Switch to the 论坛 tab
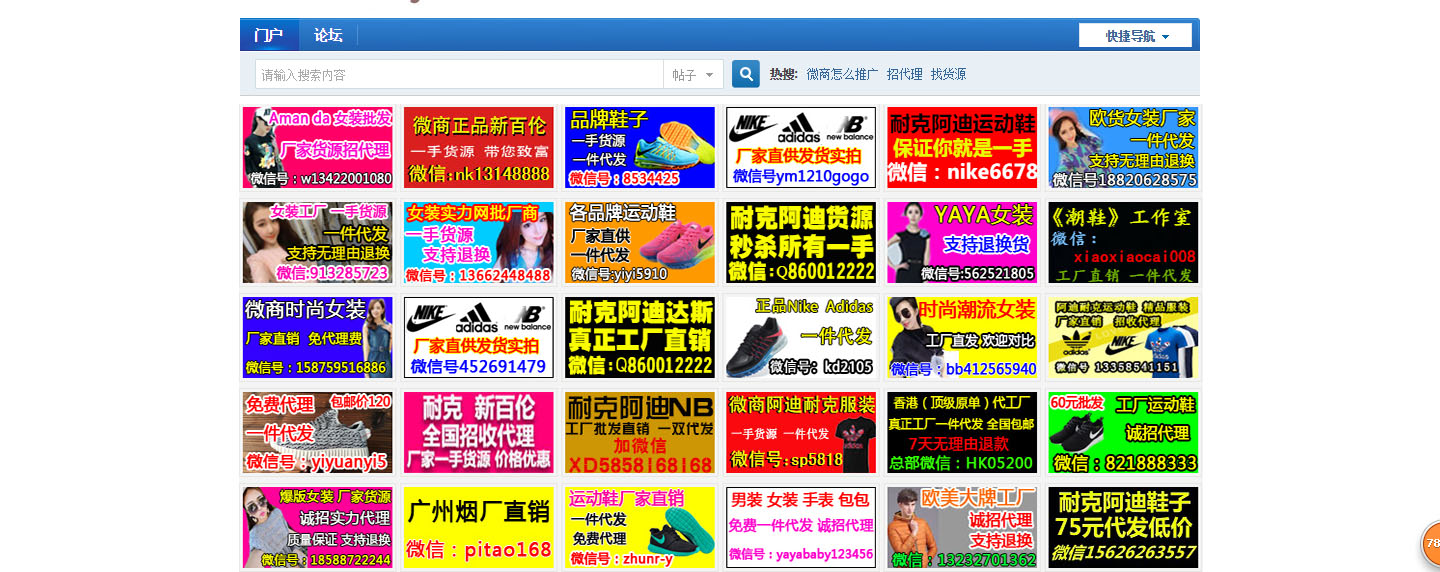Image resolution: width=1440 pixels, height=572 pixels. click(328, 36)
